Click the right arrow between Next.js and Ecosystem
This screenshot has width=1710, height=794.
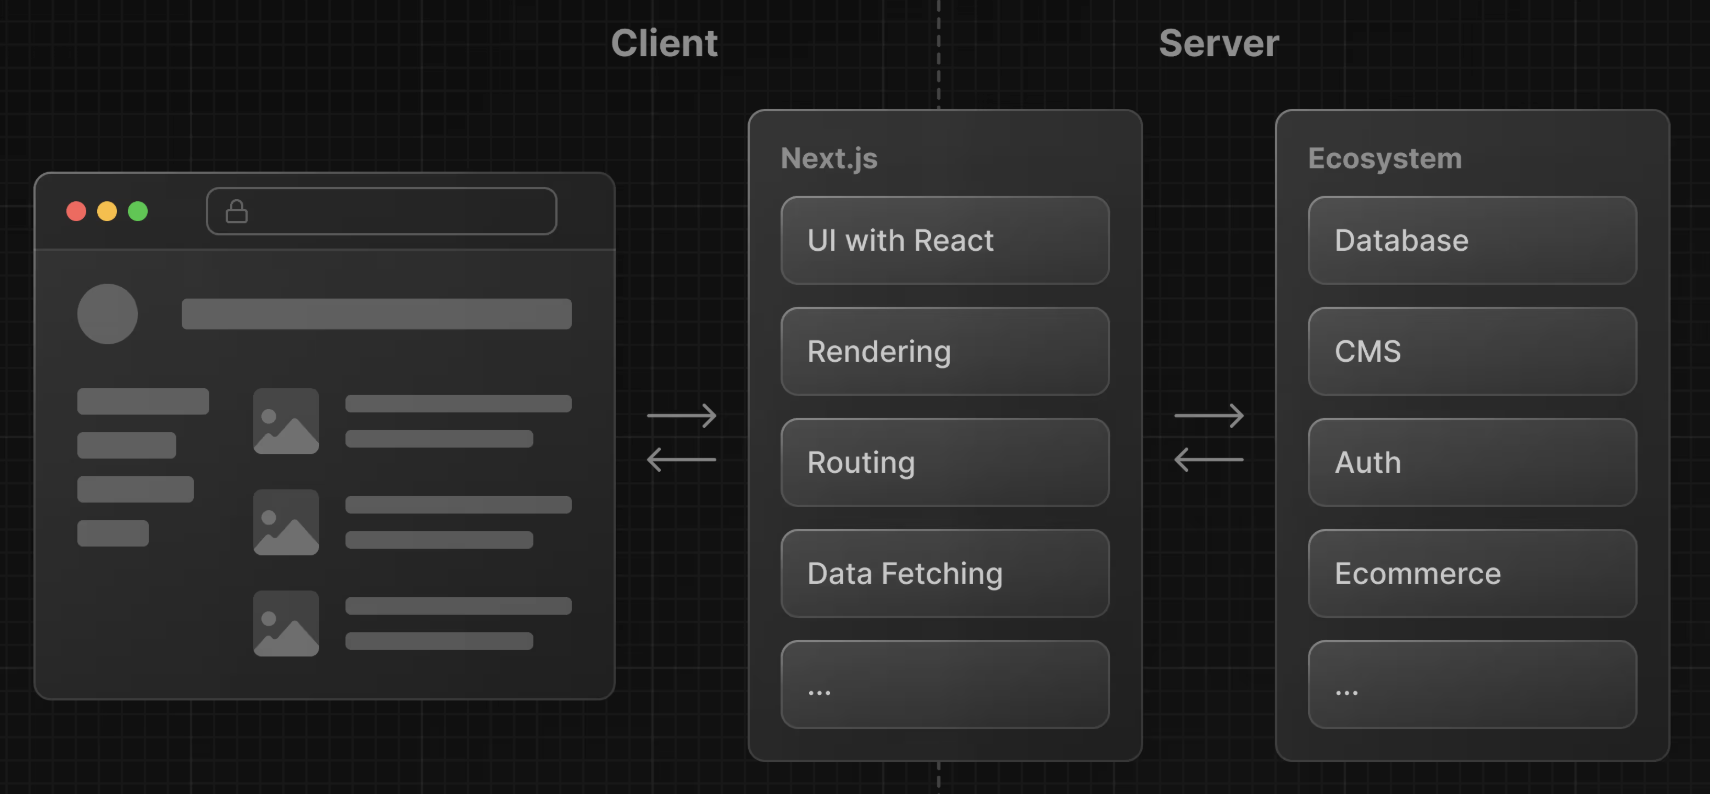click(x=1209, y=415)
